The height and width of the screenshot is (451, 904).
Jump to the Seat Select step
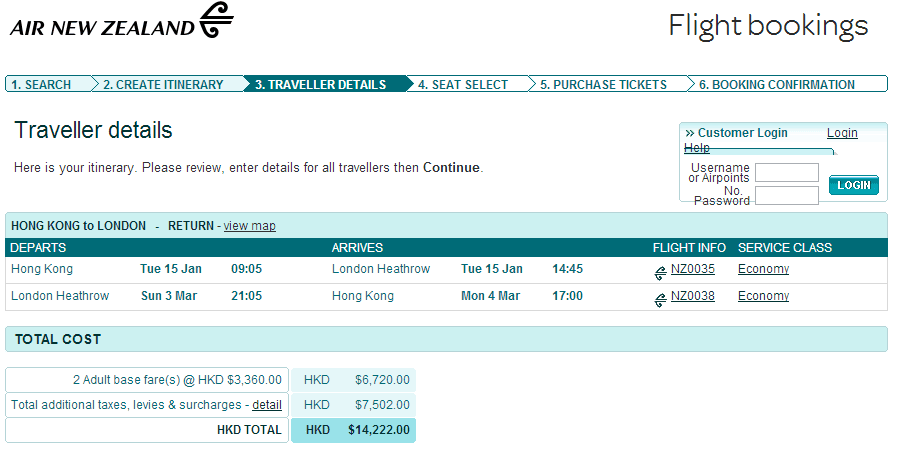(x=464, y=85)
